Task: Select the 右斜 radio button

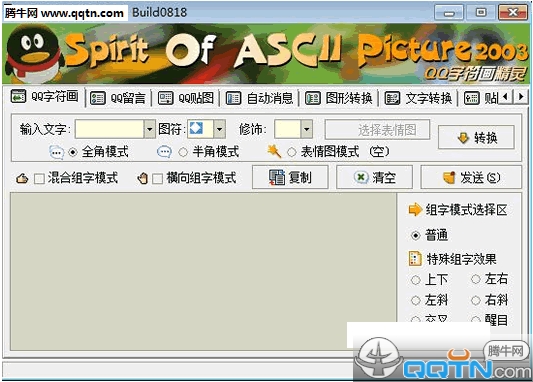Action: coord(476,300)
